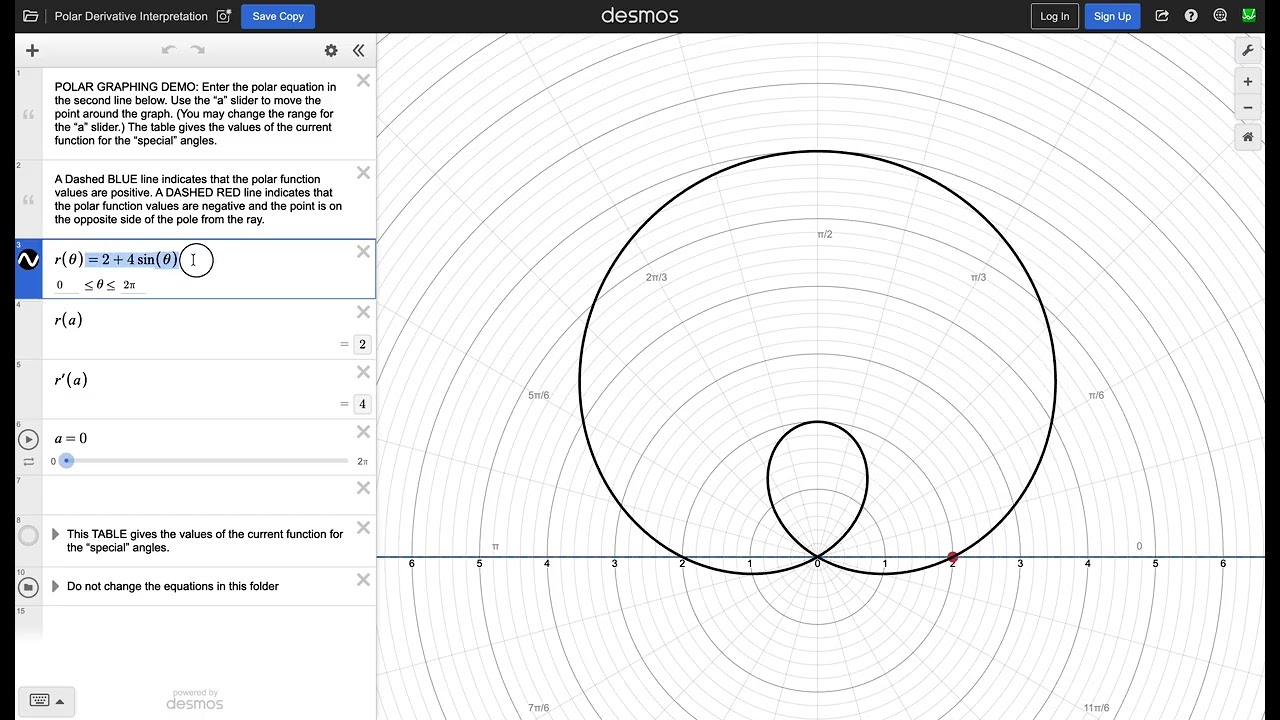Click the POLAR GRAPHING DEMO note text
Viewport: 1280px width, 720px height.
[x=195, y=114]
